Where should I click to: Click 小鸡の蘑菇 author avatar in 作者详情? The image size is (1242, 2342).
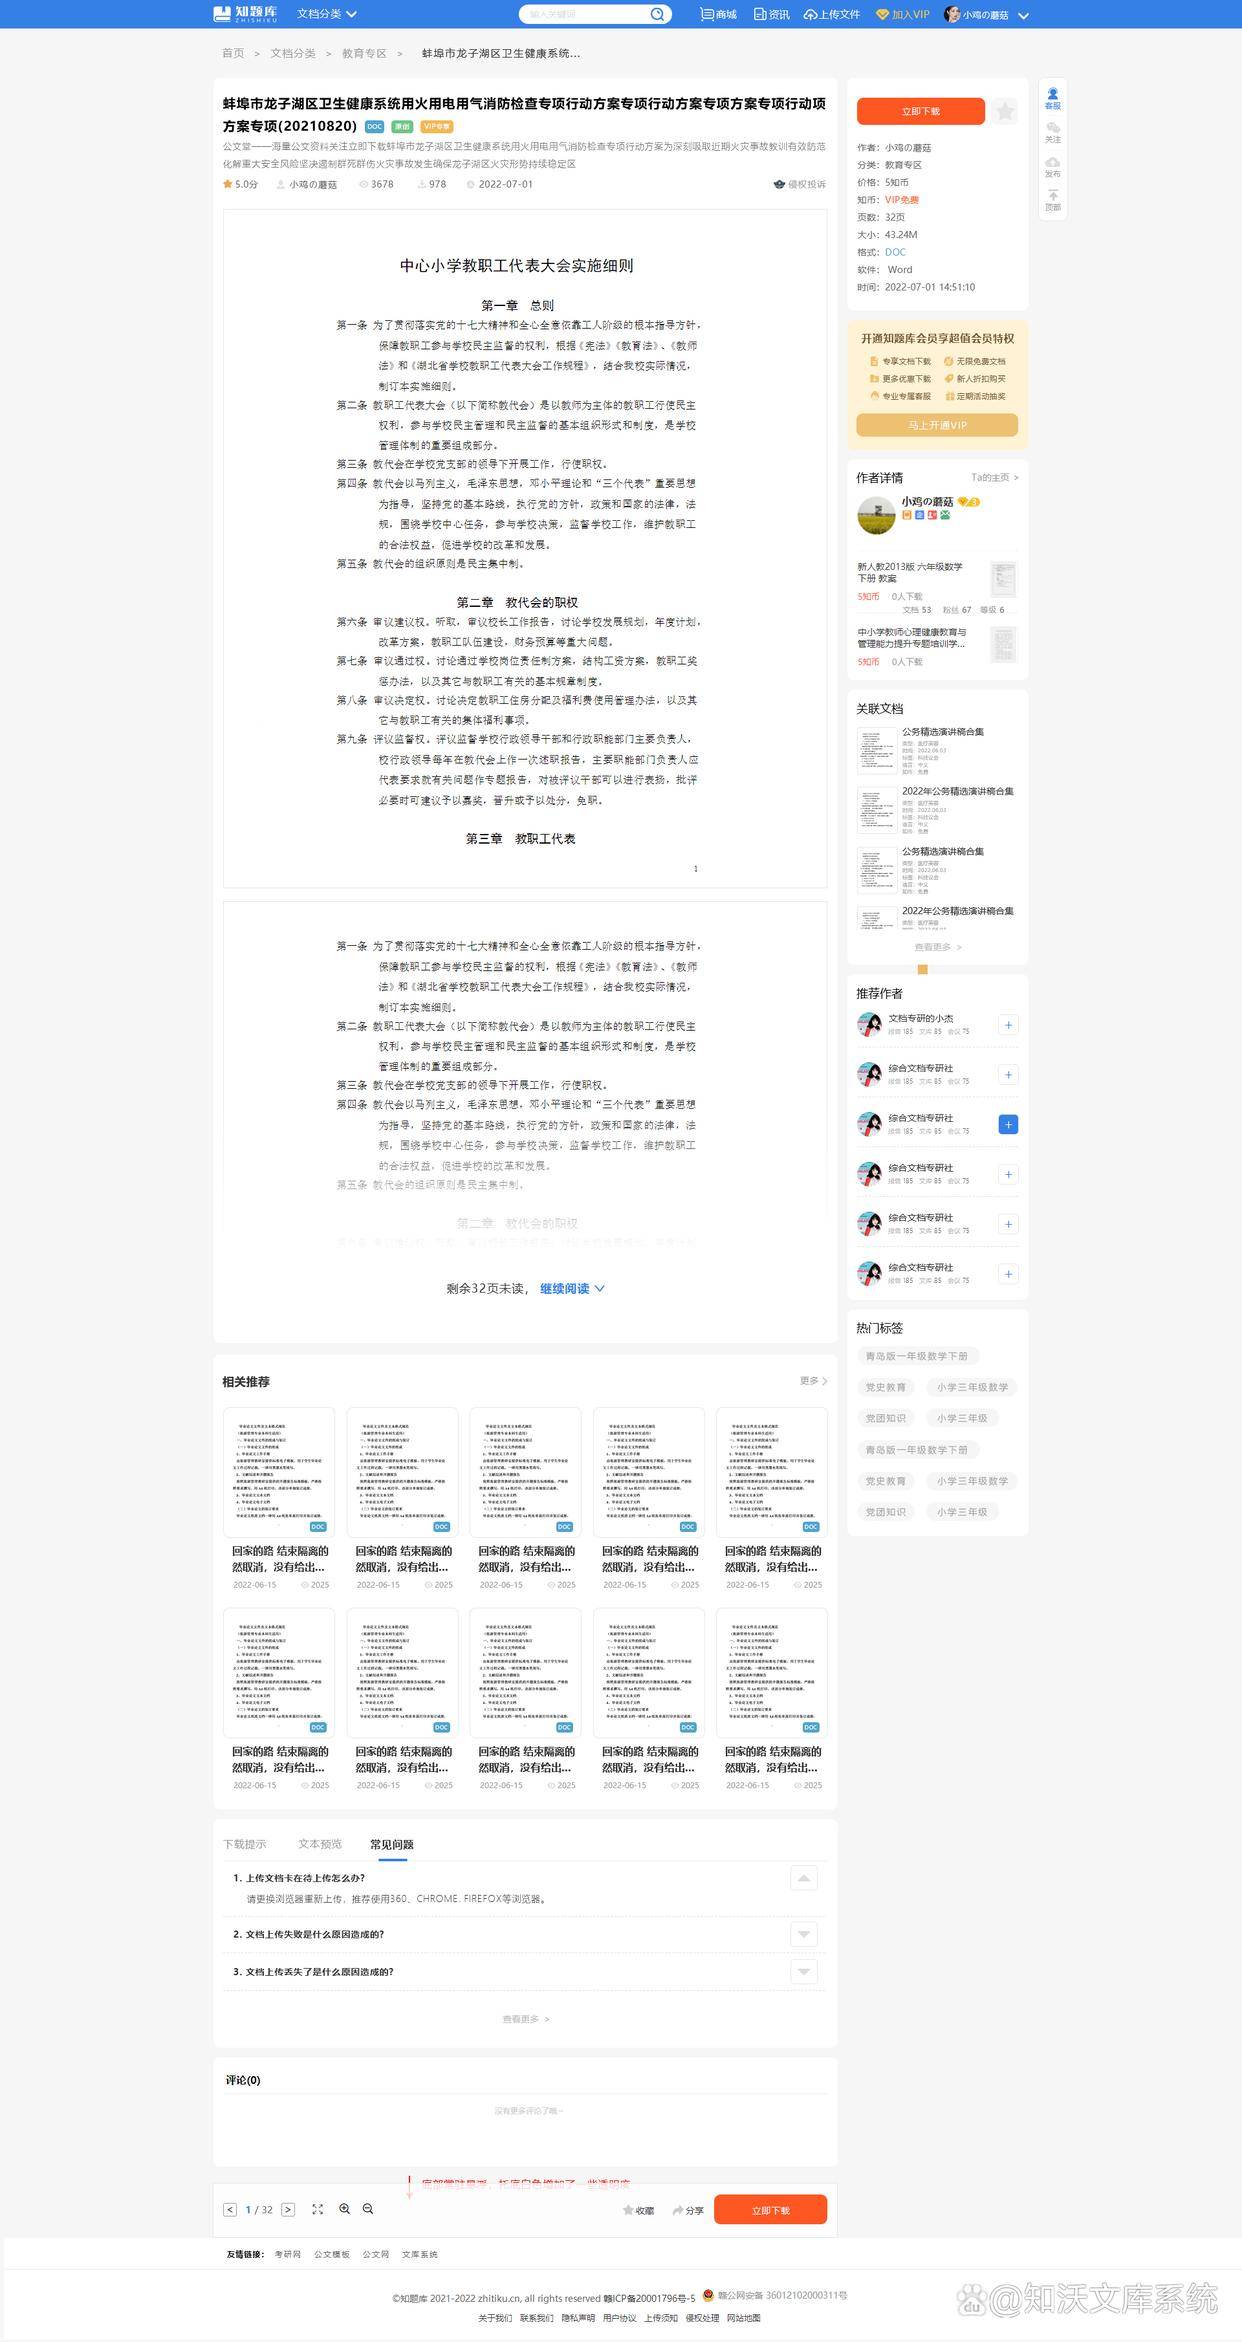pyautogui.click(x=876, y=515)
